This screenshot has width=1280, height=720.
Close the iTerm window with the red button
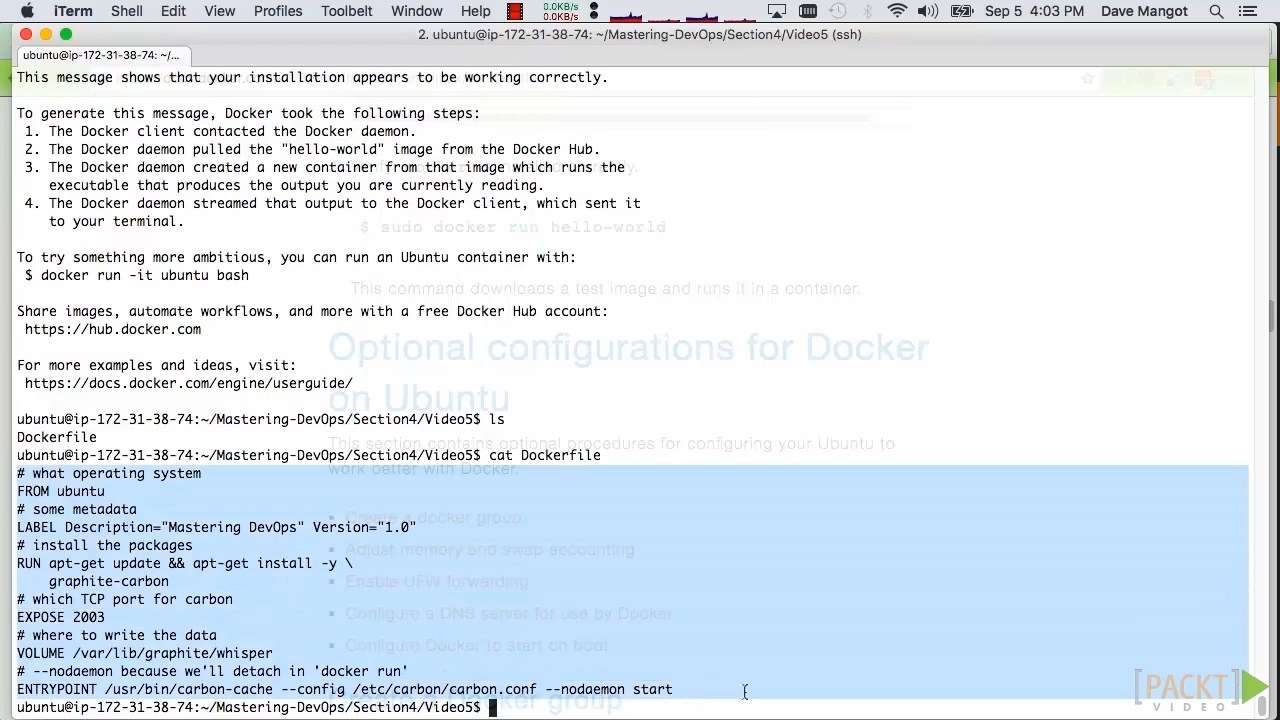tap(26, 34)
